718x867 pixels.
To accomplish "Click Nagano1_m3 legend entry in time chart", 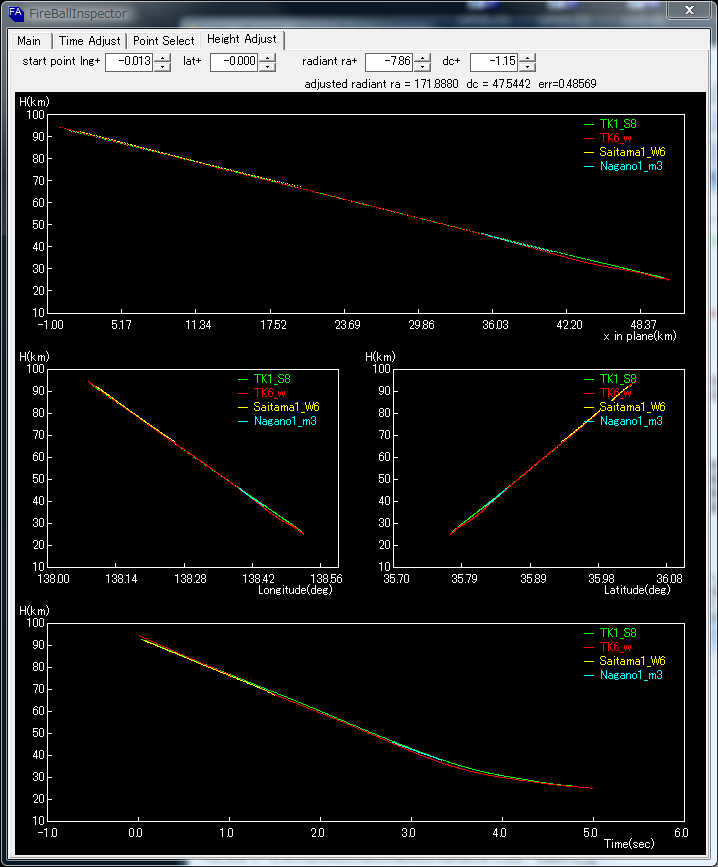I will [630, 675].
